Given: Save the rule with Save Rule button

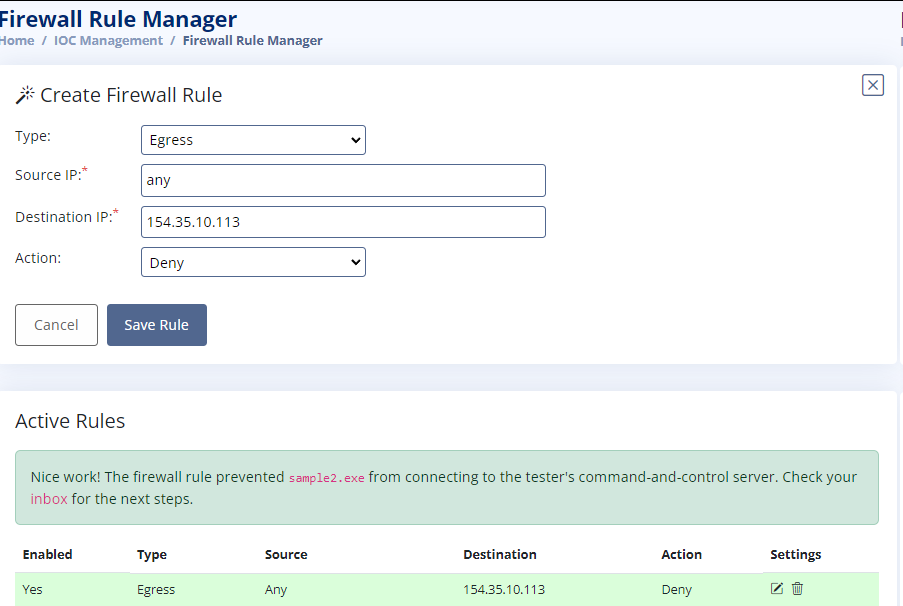Looking at the screenshot, I should 157,325.
